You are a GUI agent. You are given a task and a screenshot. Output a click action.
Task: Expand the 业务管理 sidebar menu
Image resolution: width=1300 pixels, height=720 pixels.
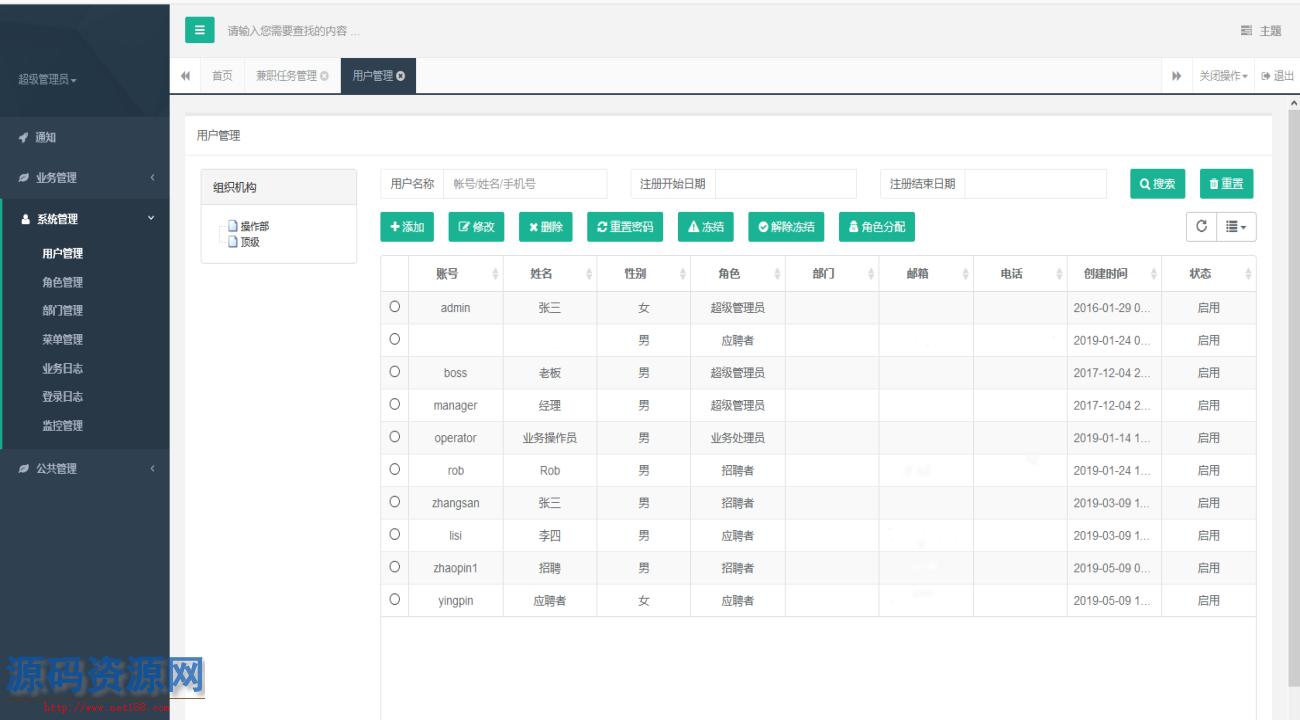85,178
